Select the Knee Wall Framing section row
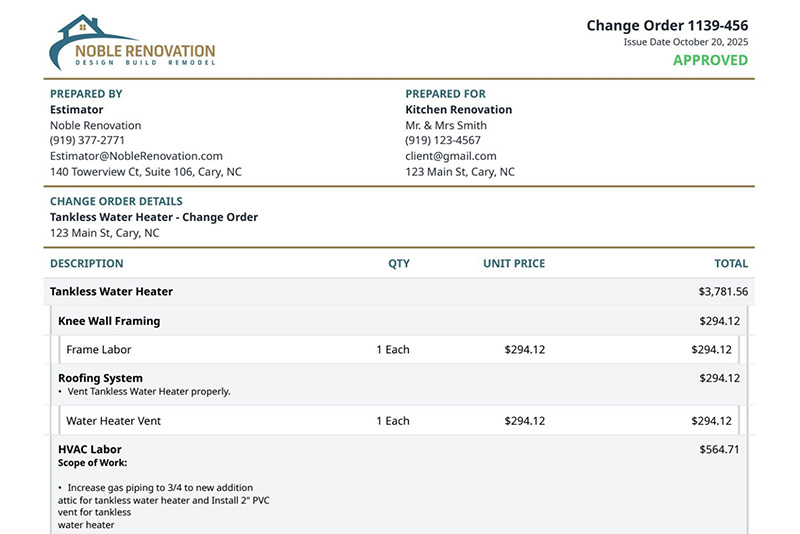 (109, 321)
